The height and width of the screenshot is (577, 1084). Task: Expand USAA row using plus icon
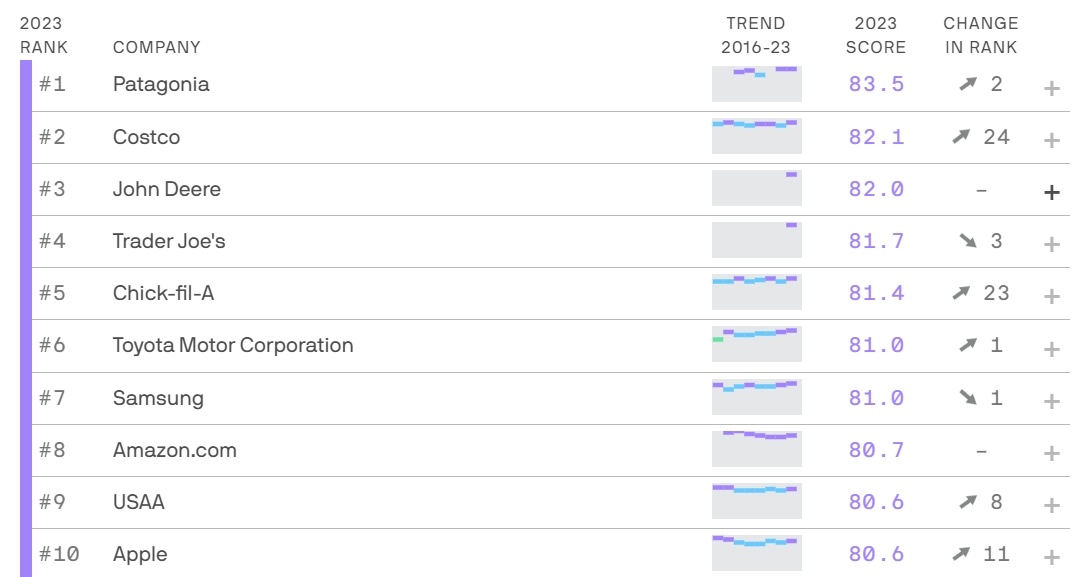(x=1052, y=505)
